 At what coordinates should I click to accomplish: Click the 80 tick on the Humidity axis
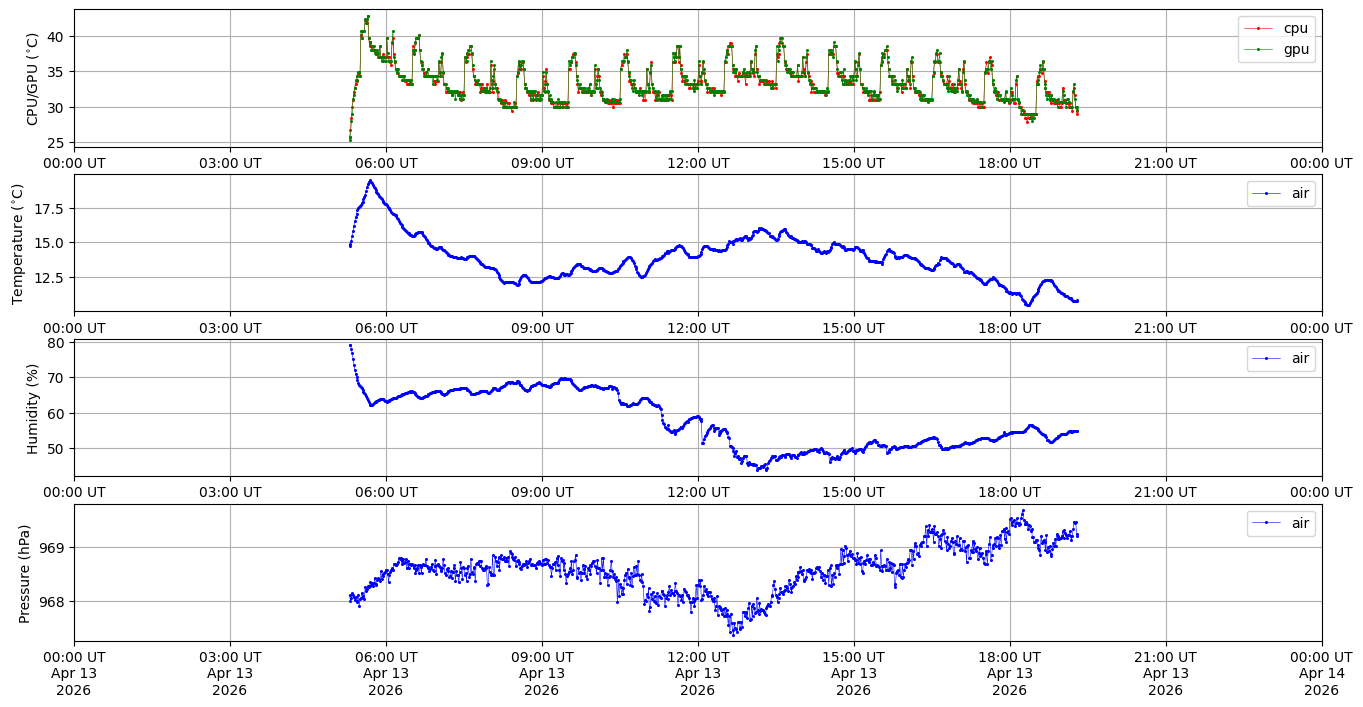pos(56,343)
